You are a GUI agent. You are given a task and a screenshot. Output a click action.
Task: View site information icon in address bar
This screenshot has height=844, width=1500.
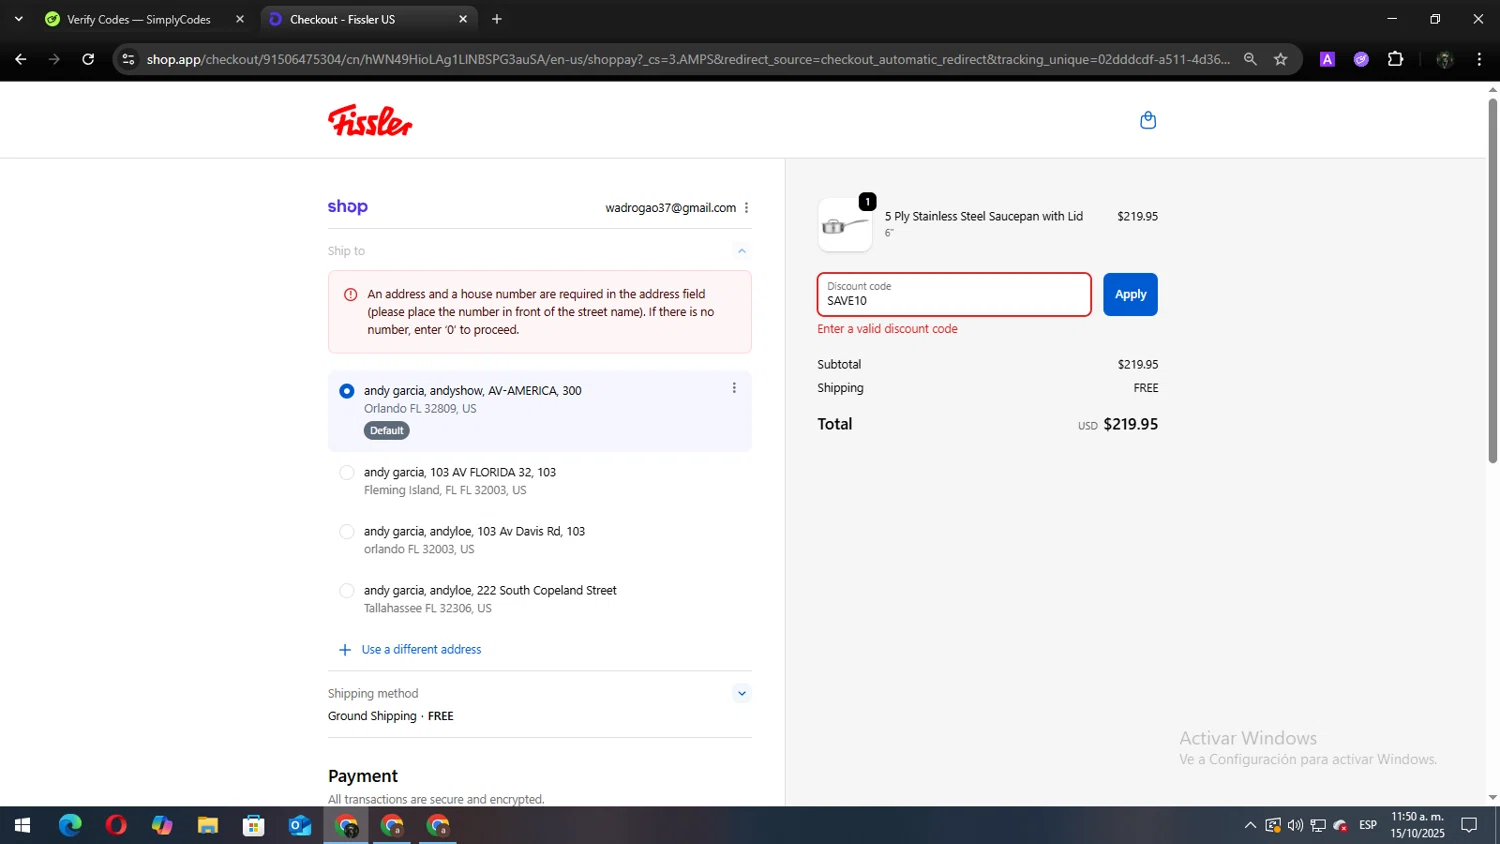(x=128, y=59)
